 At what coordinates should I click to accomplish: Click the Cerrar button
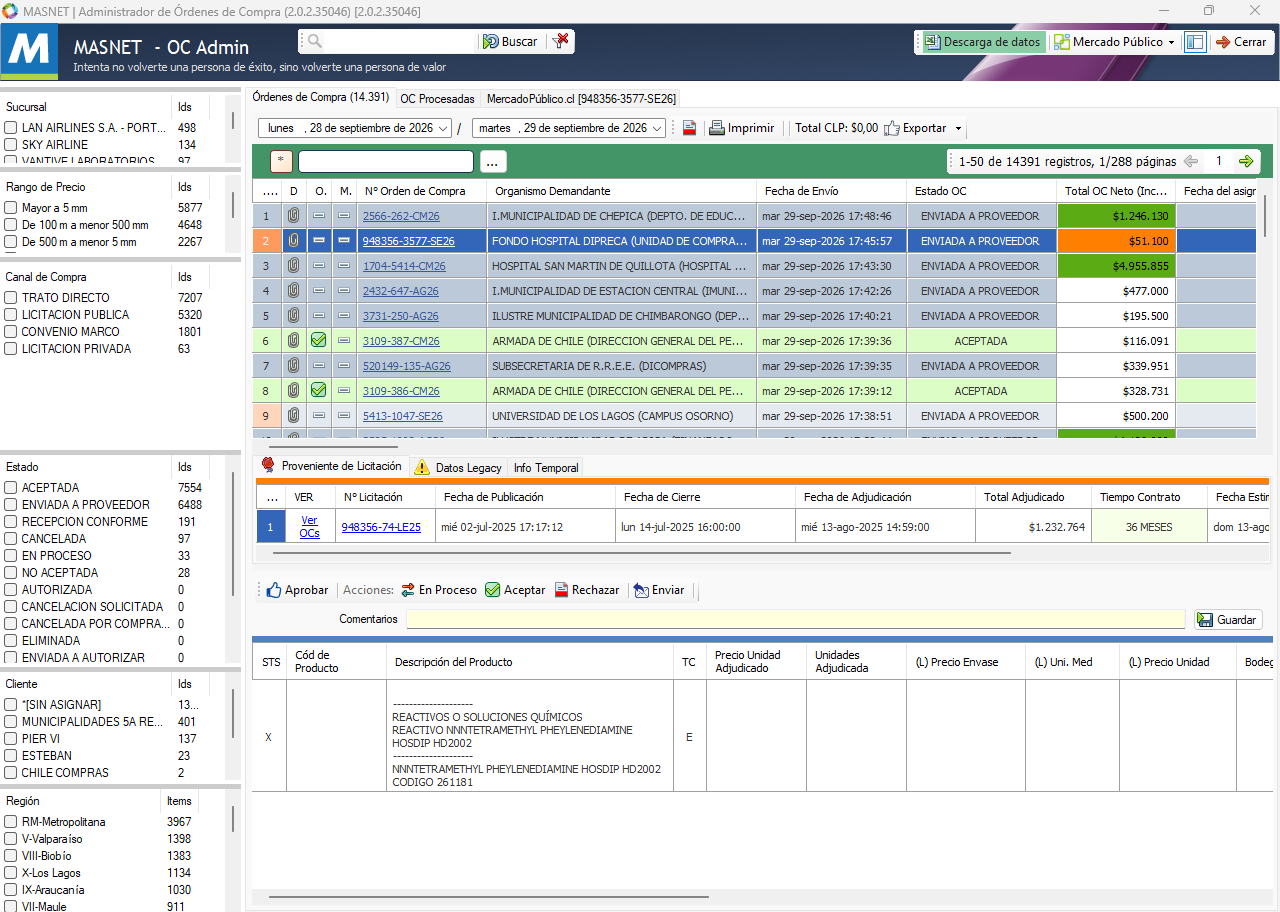pyautogui.click(x=1240, y=42)
